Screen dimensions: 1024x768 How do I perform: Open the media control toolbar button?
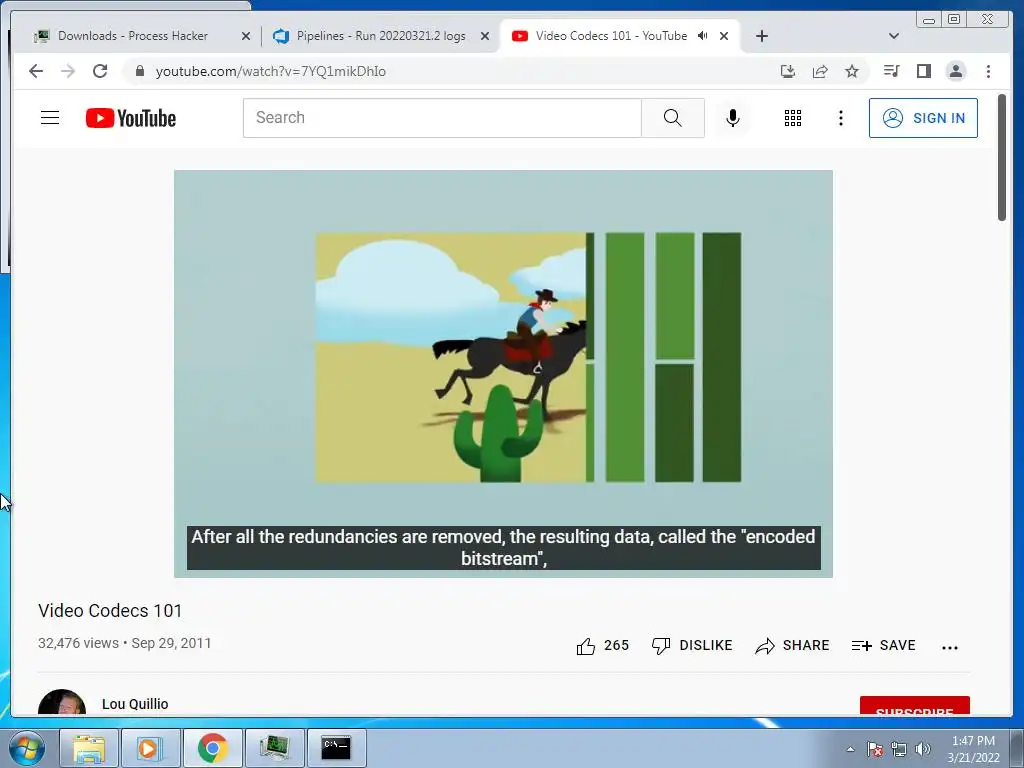coord(891,71)
